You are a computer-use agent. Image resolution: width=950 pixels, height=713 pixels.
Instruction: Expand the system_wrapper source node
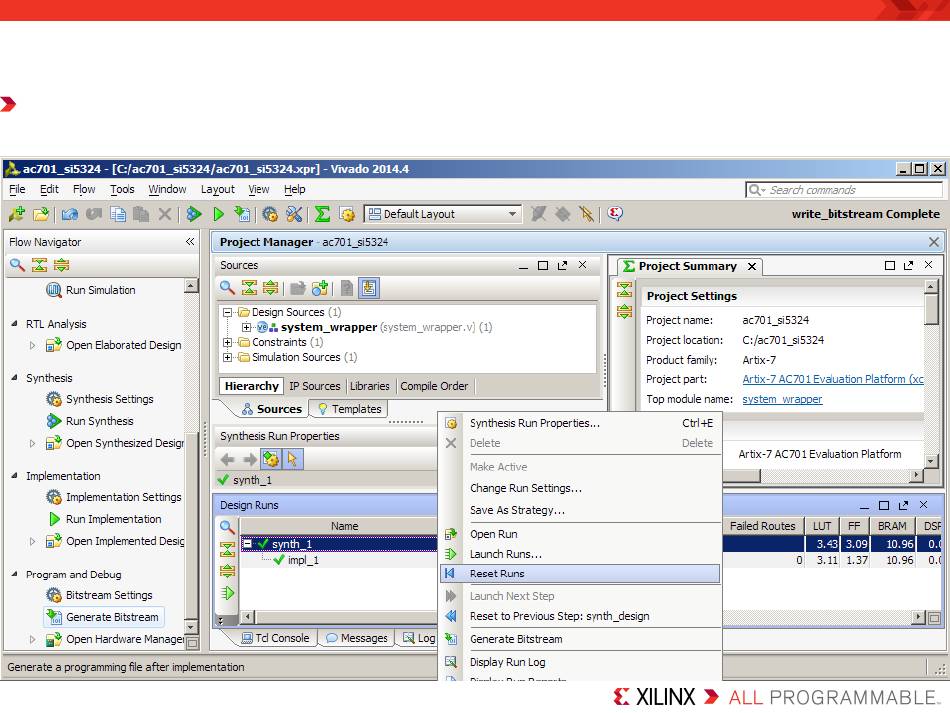247,327
